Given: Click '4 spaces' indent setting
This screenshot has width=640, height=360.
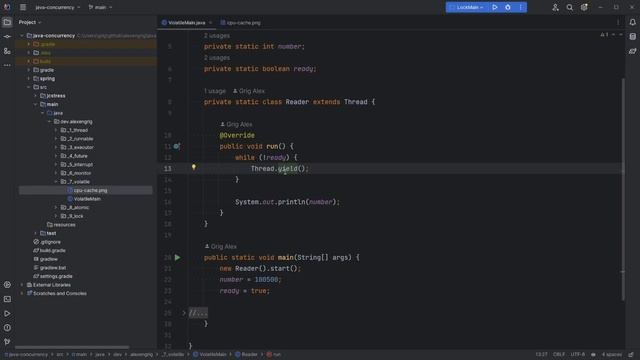Looking at the screenshot, I should 612,354.
